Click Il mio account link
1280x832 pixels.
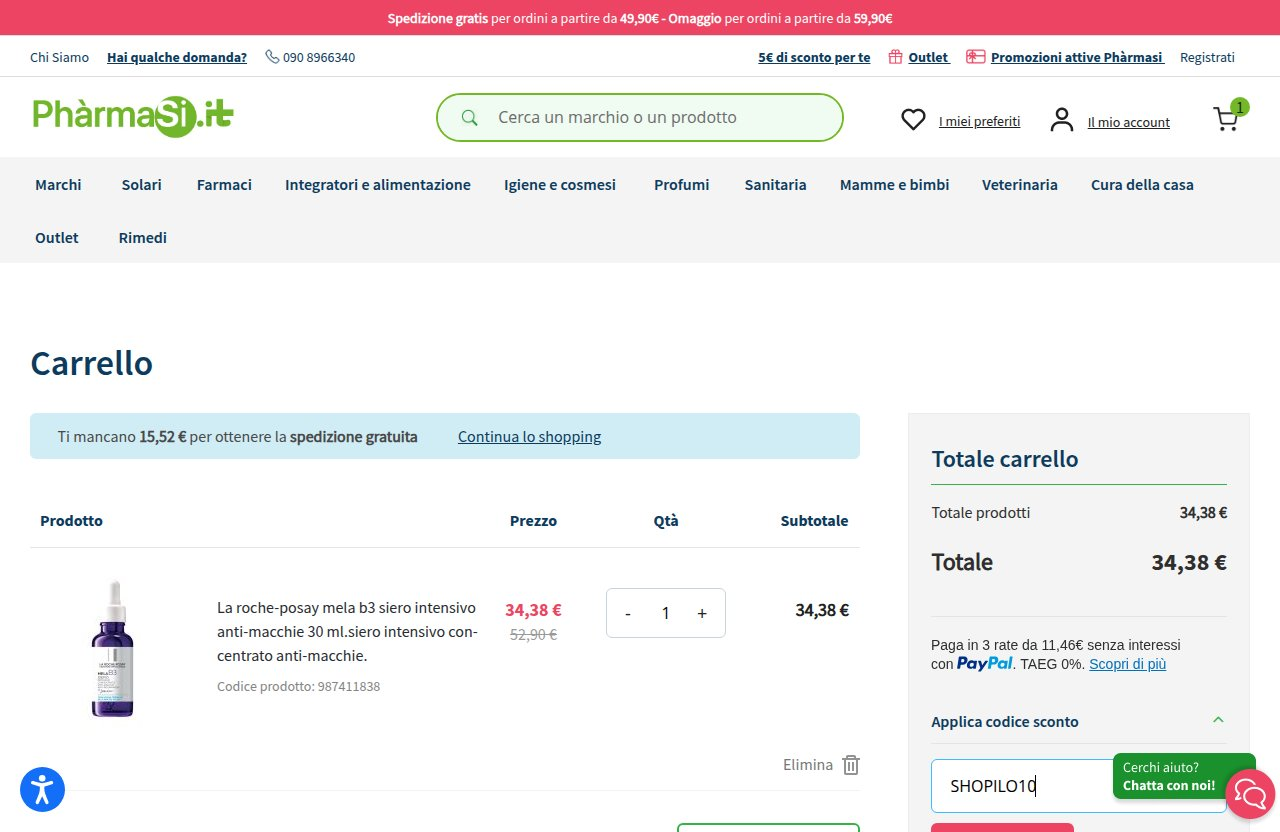pos(1129,122)
